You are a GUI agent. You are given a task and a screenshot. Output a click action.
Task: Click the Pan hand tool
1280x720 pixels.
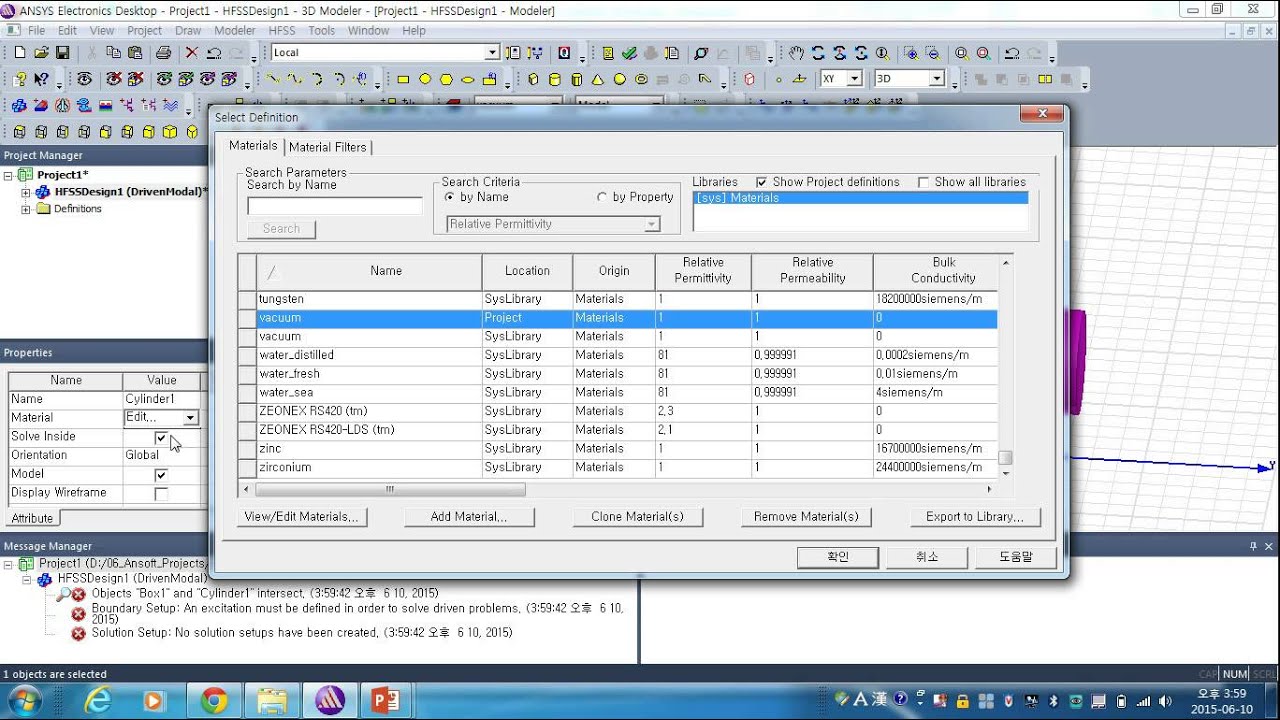tap(796, 53)
